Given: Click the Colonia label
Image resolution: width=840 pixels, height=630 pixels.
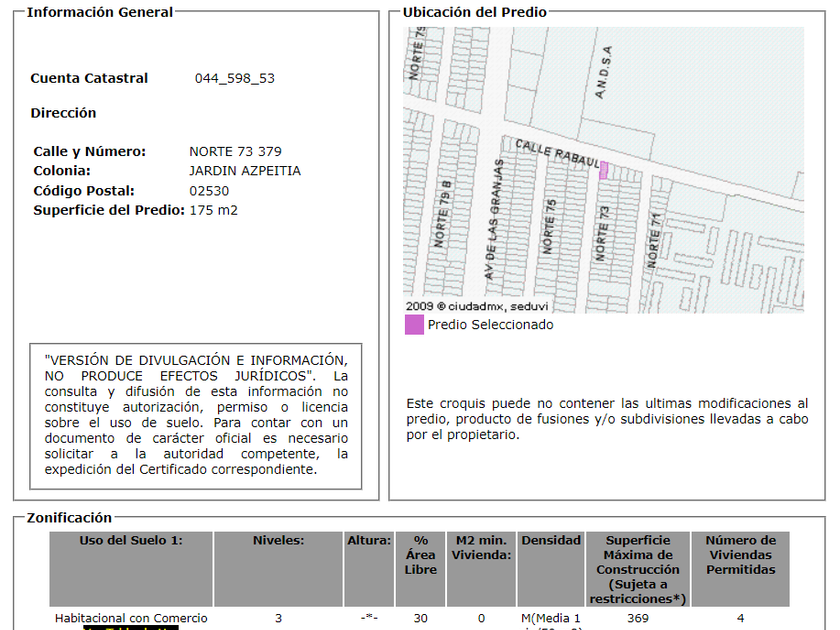Looking at the screenshot, I should tap(62, 171).
